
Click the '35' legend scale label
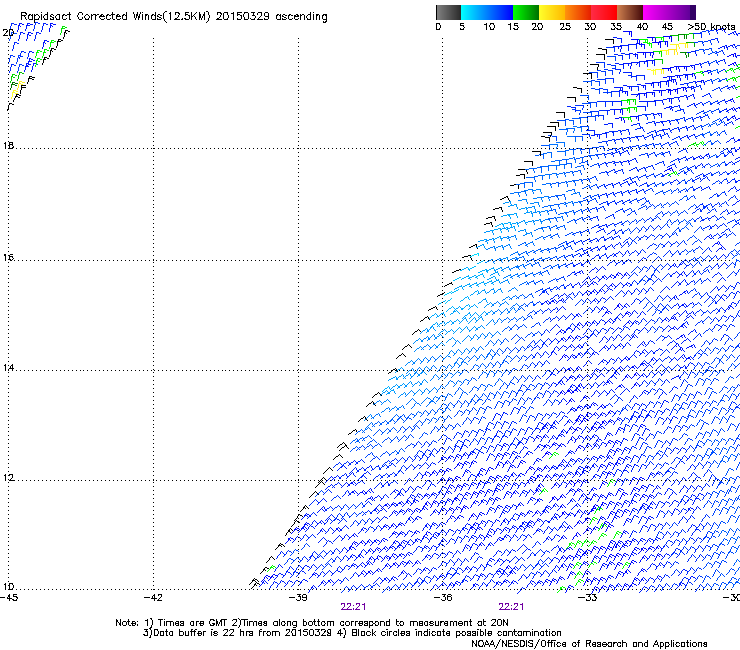[x=616, y=27]
